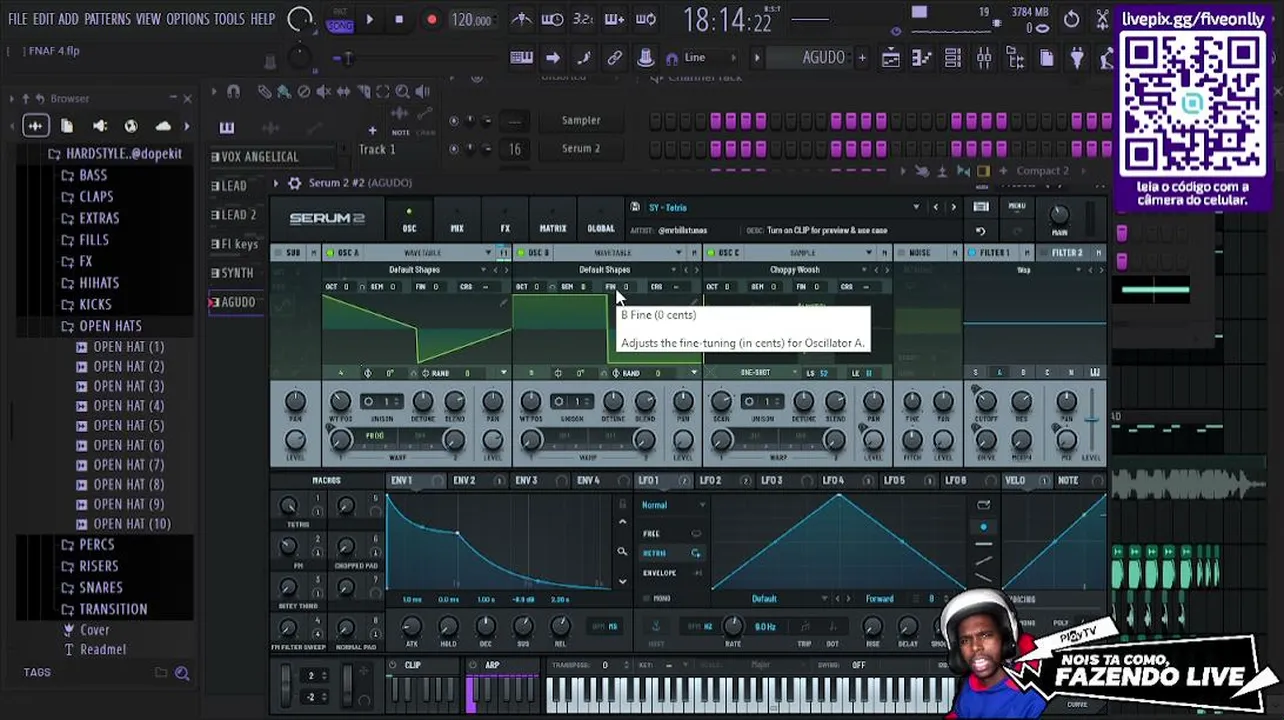Image resolution: width=1284 pixels, height=720 pixels.
Task: Open Serum 2 plugin settings gear
Action: [294, 183]
